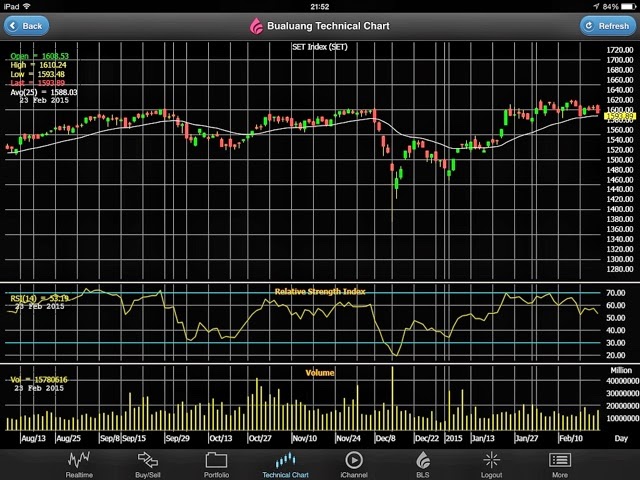Open the iChannel tab
This screenshot has width=640, height=480.
coord(354,465)
